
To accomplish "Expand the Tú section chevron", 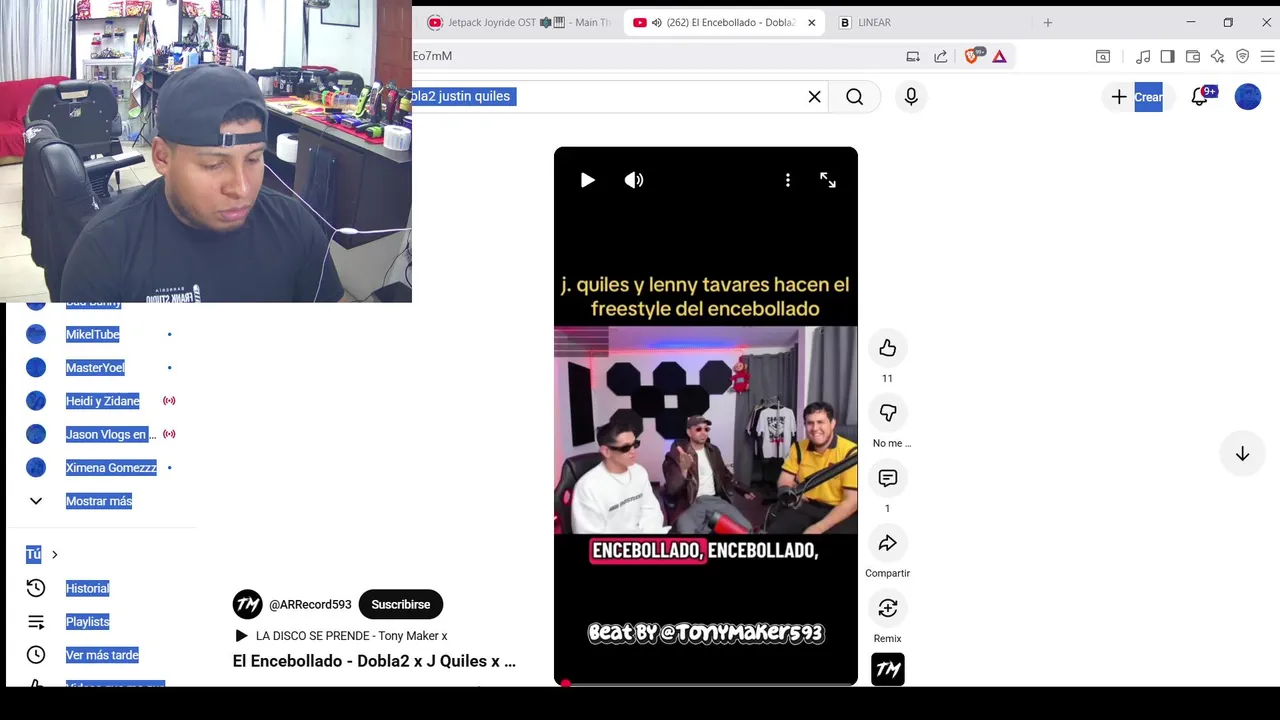I will tap(55, 554).
